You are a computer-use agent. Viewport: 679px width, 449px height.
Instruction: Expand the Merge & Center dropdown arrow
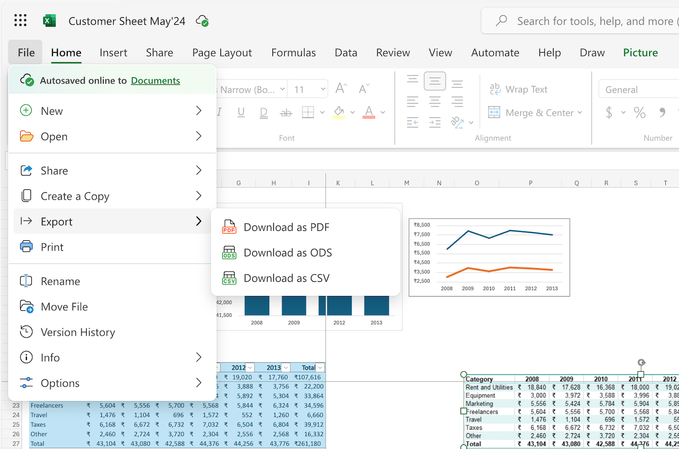(580, 113)
